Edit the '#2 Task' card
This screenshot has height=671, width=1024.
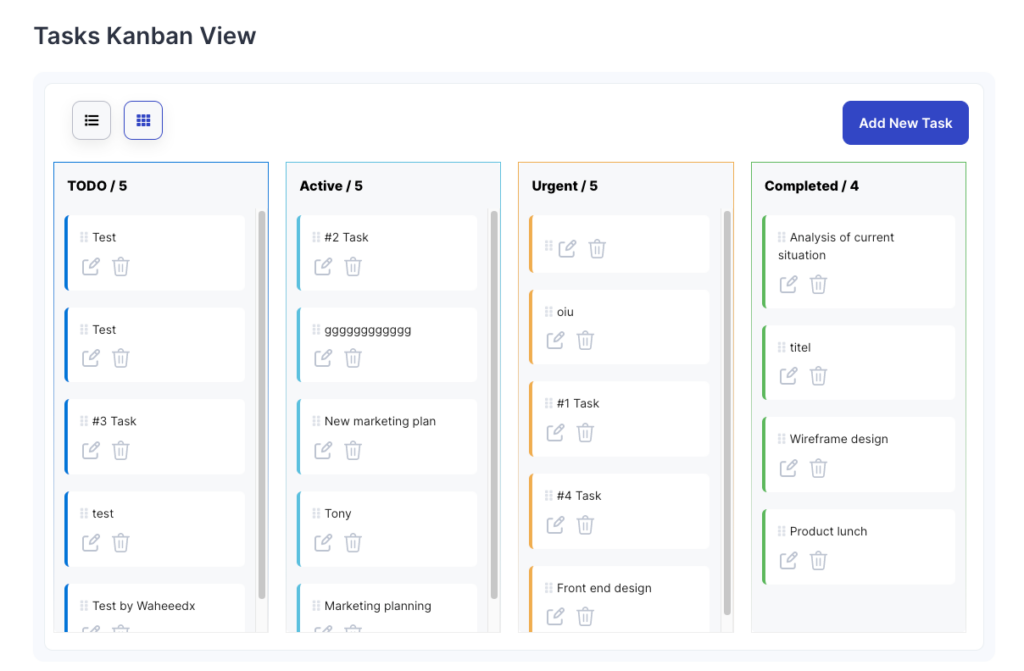(323, 267)
